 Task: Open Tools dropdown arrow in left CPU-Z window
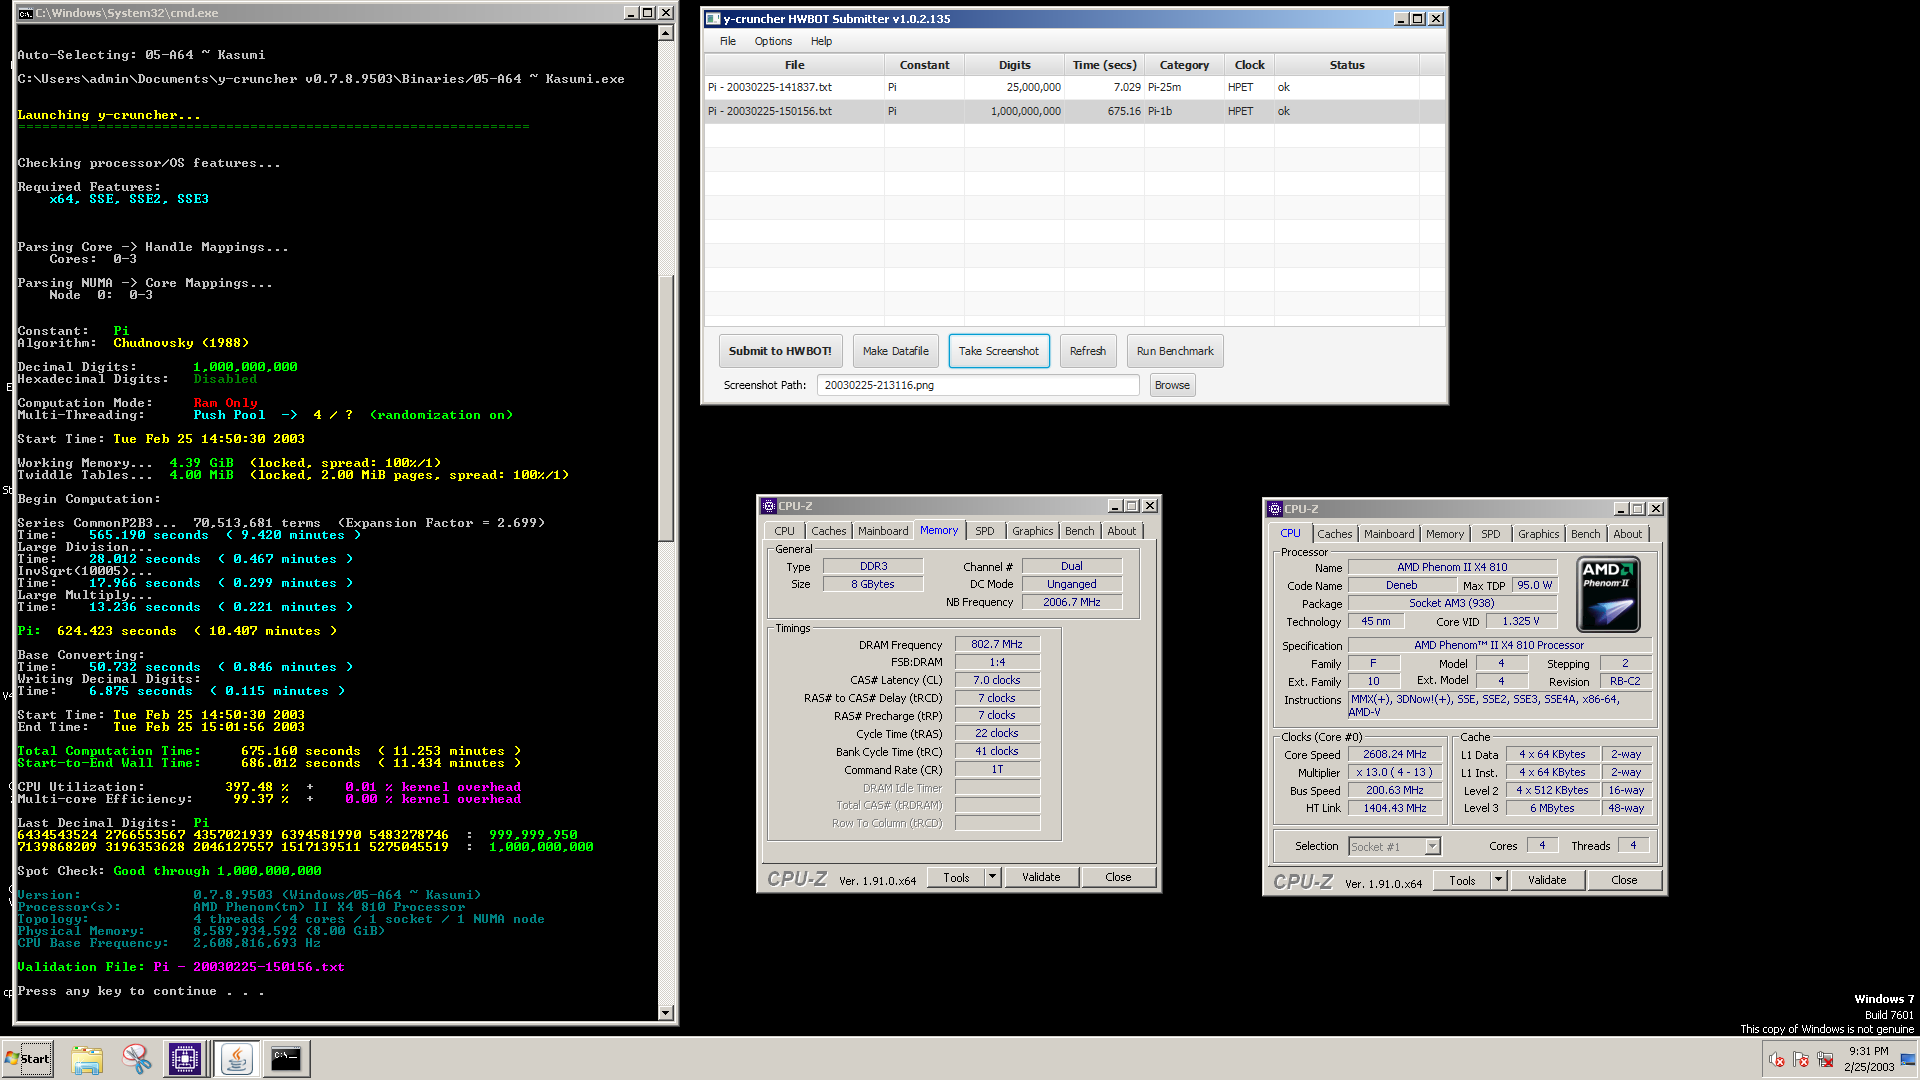click(993, 877)
